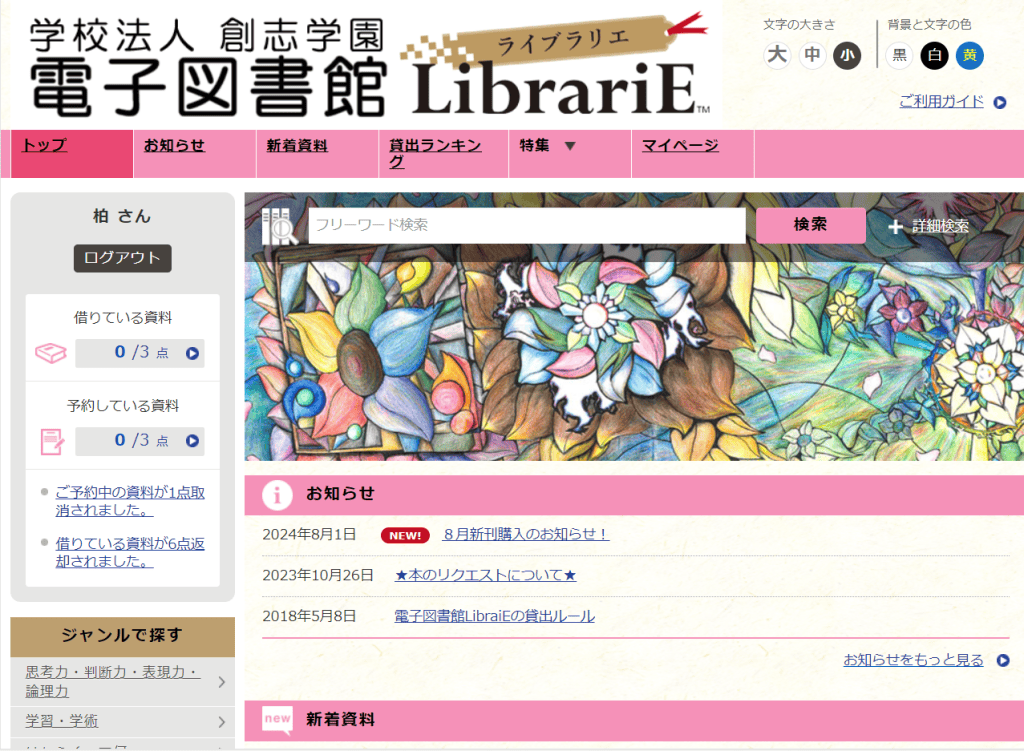The height and width of the screenshot is (751, 1024).
Task: Click the arrow icon beside 借りている資料 count
Action: point(192,353)
